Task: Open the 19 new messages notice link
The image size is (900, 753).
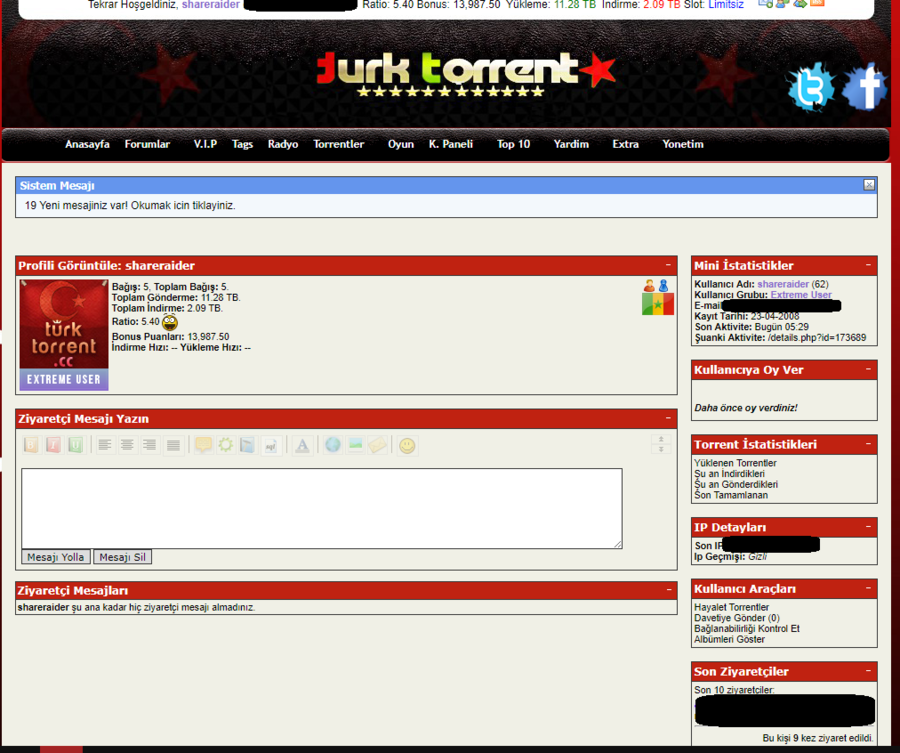Action: (x=130, y=205)
